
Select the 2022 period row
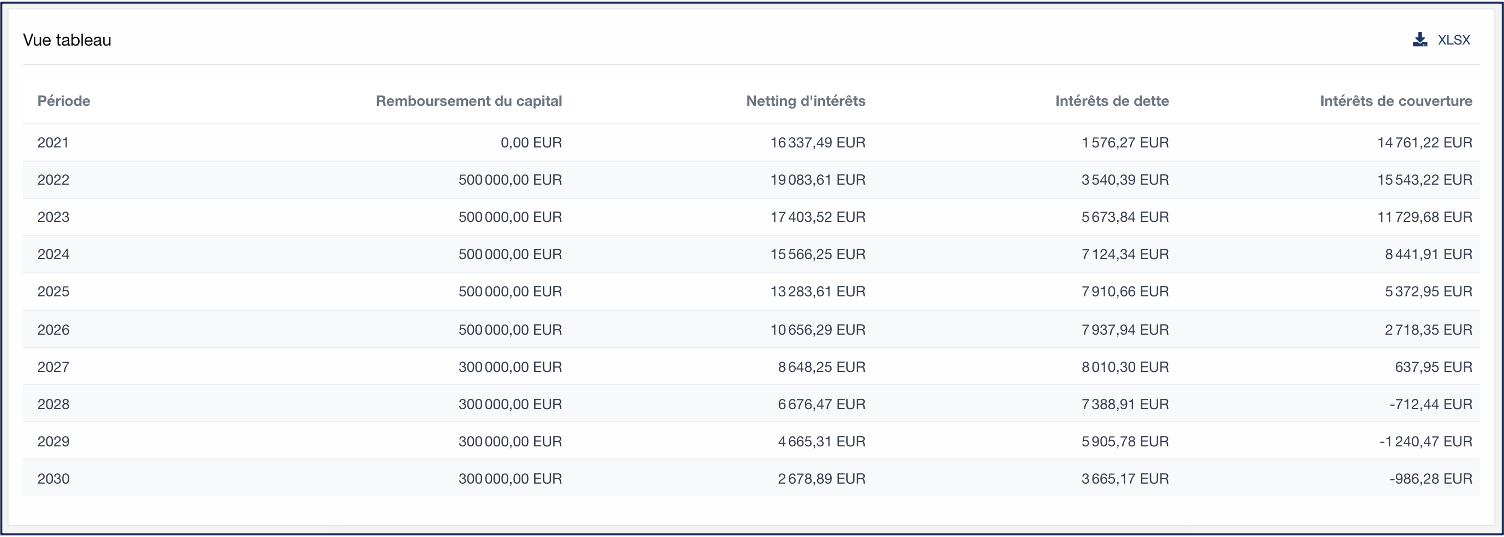coord(53,180)
